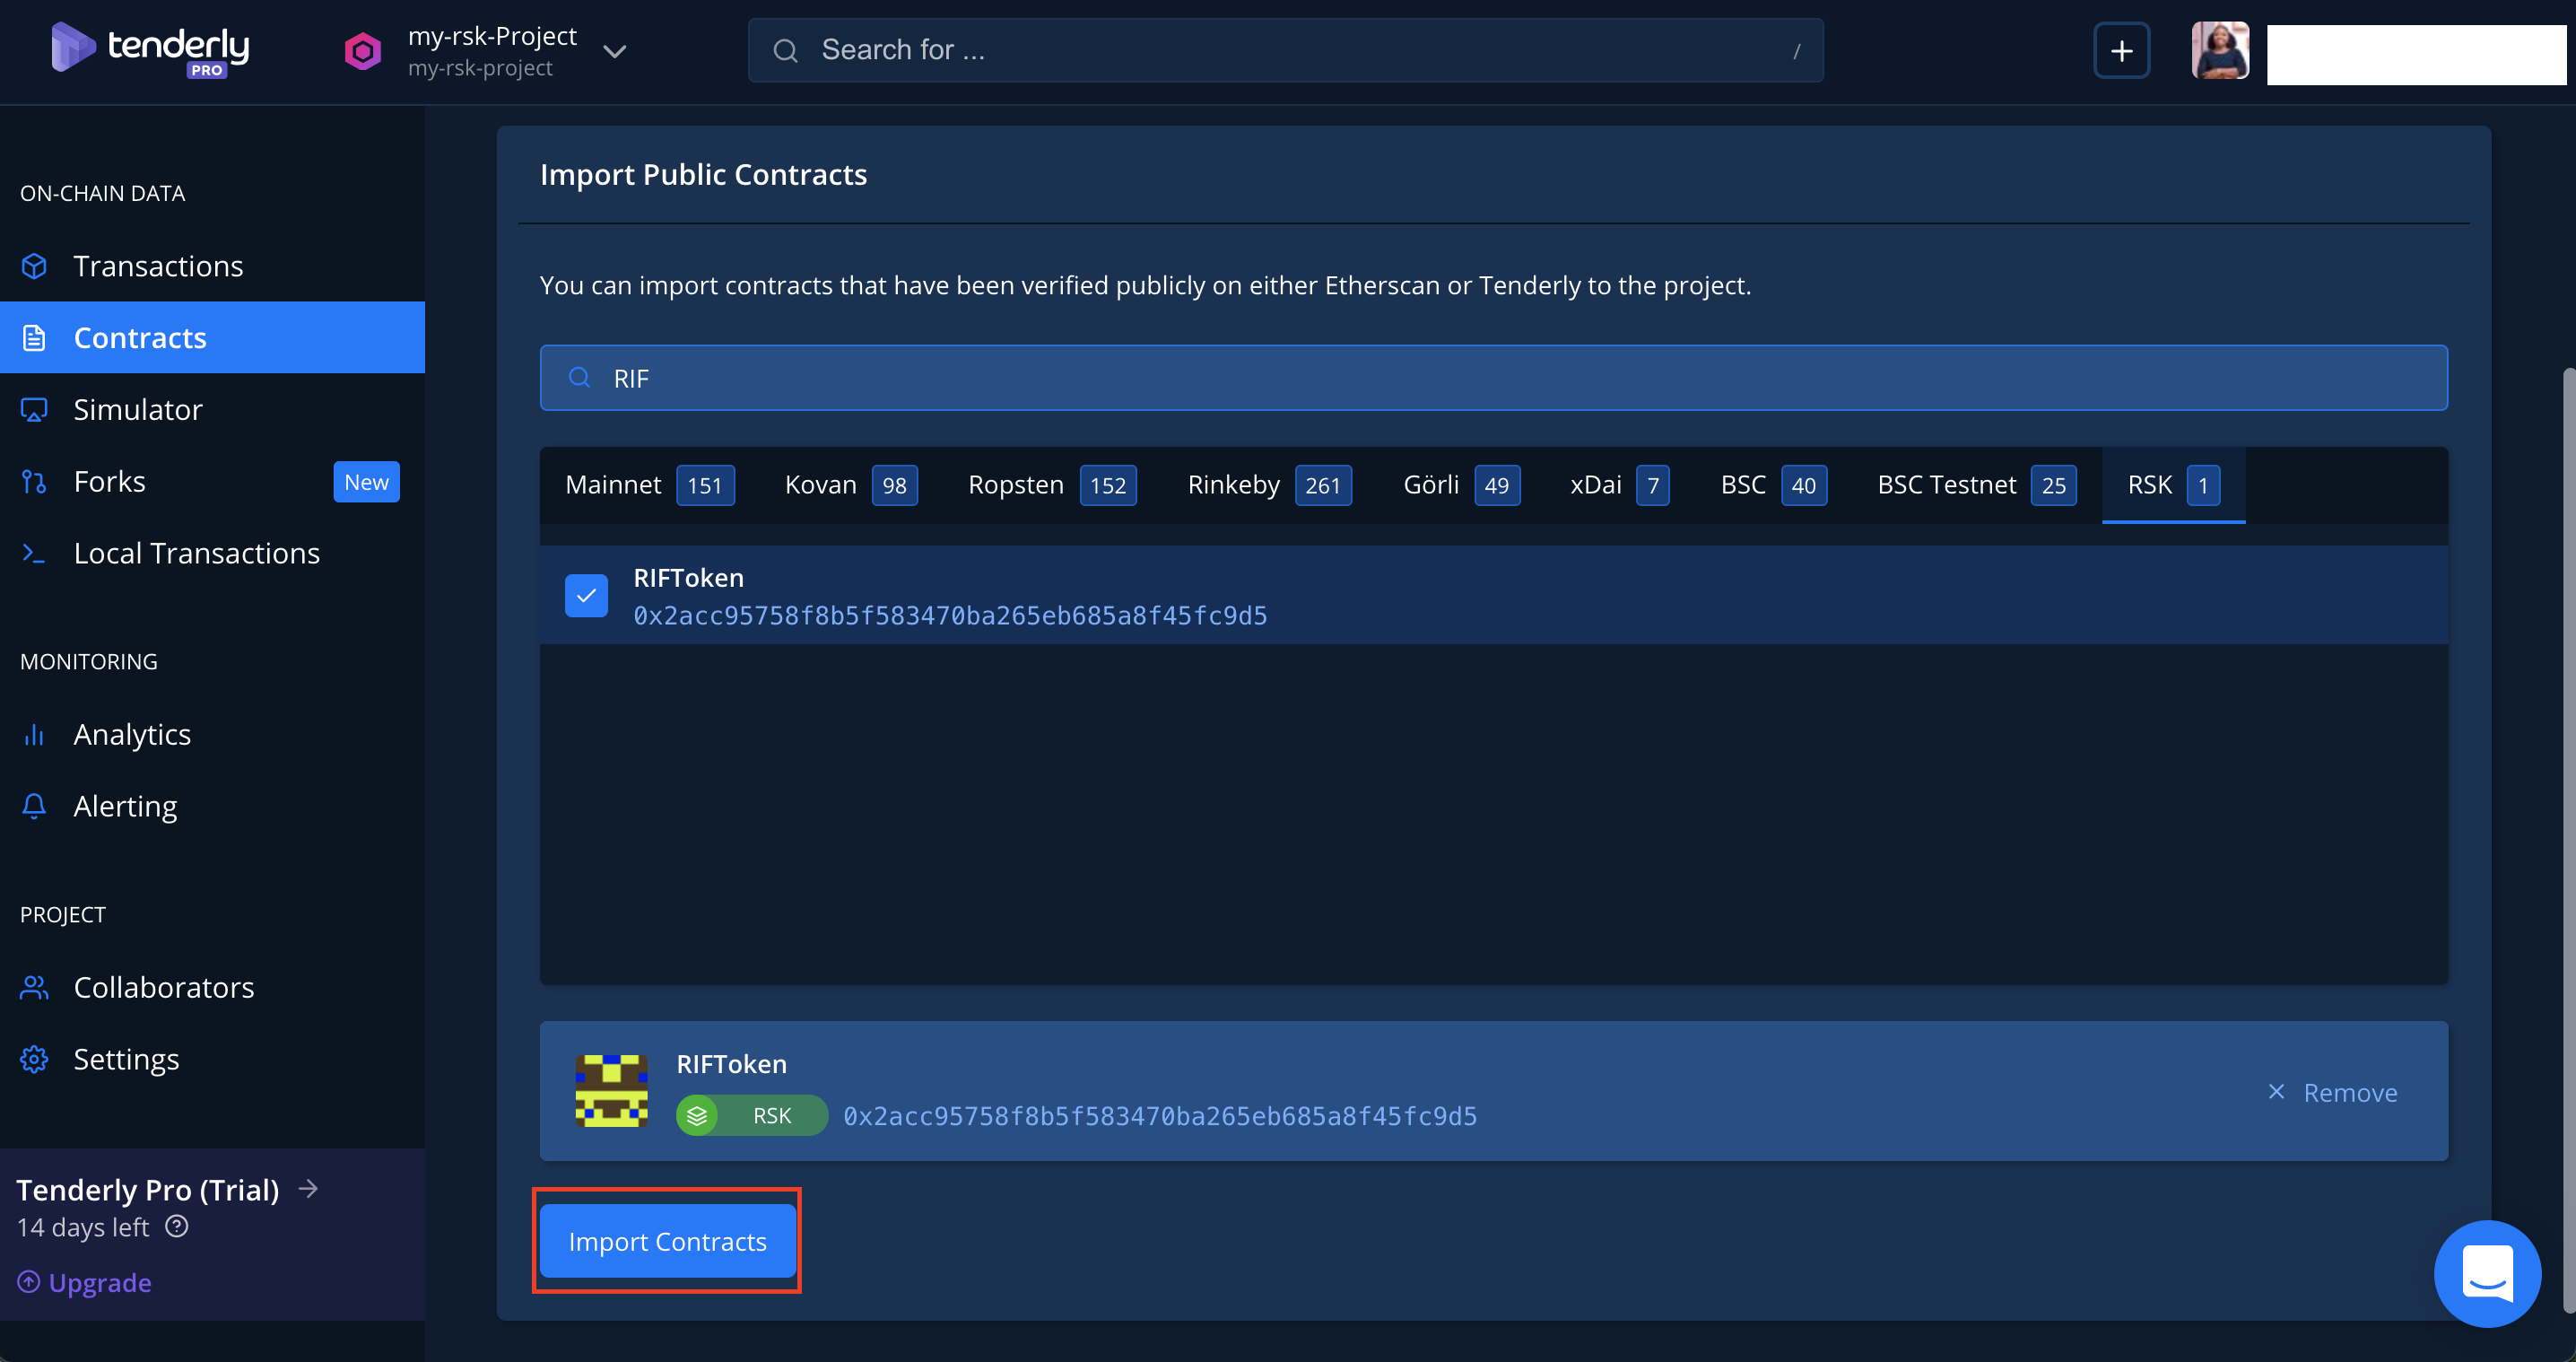
Task: Click the Settings gear icon
Action: (x=34, y=1059)
